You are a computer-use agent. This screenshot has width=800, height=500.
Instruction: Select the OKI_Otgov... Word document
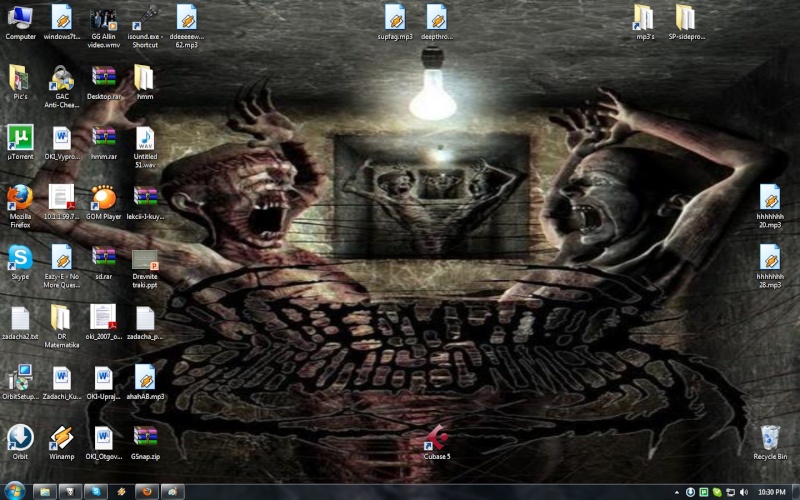104,442
